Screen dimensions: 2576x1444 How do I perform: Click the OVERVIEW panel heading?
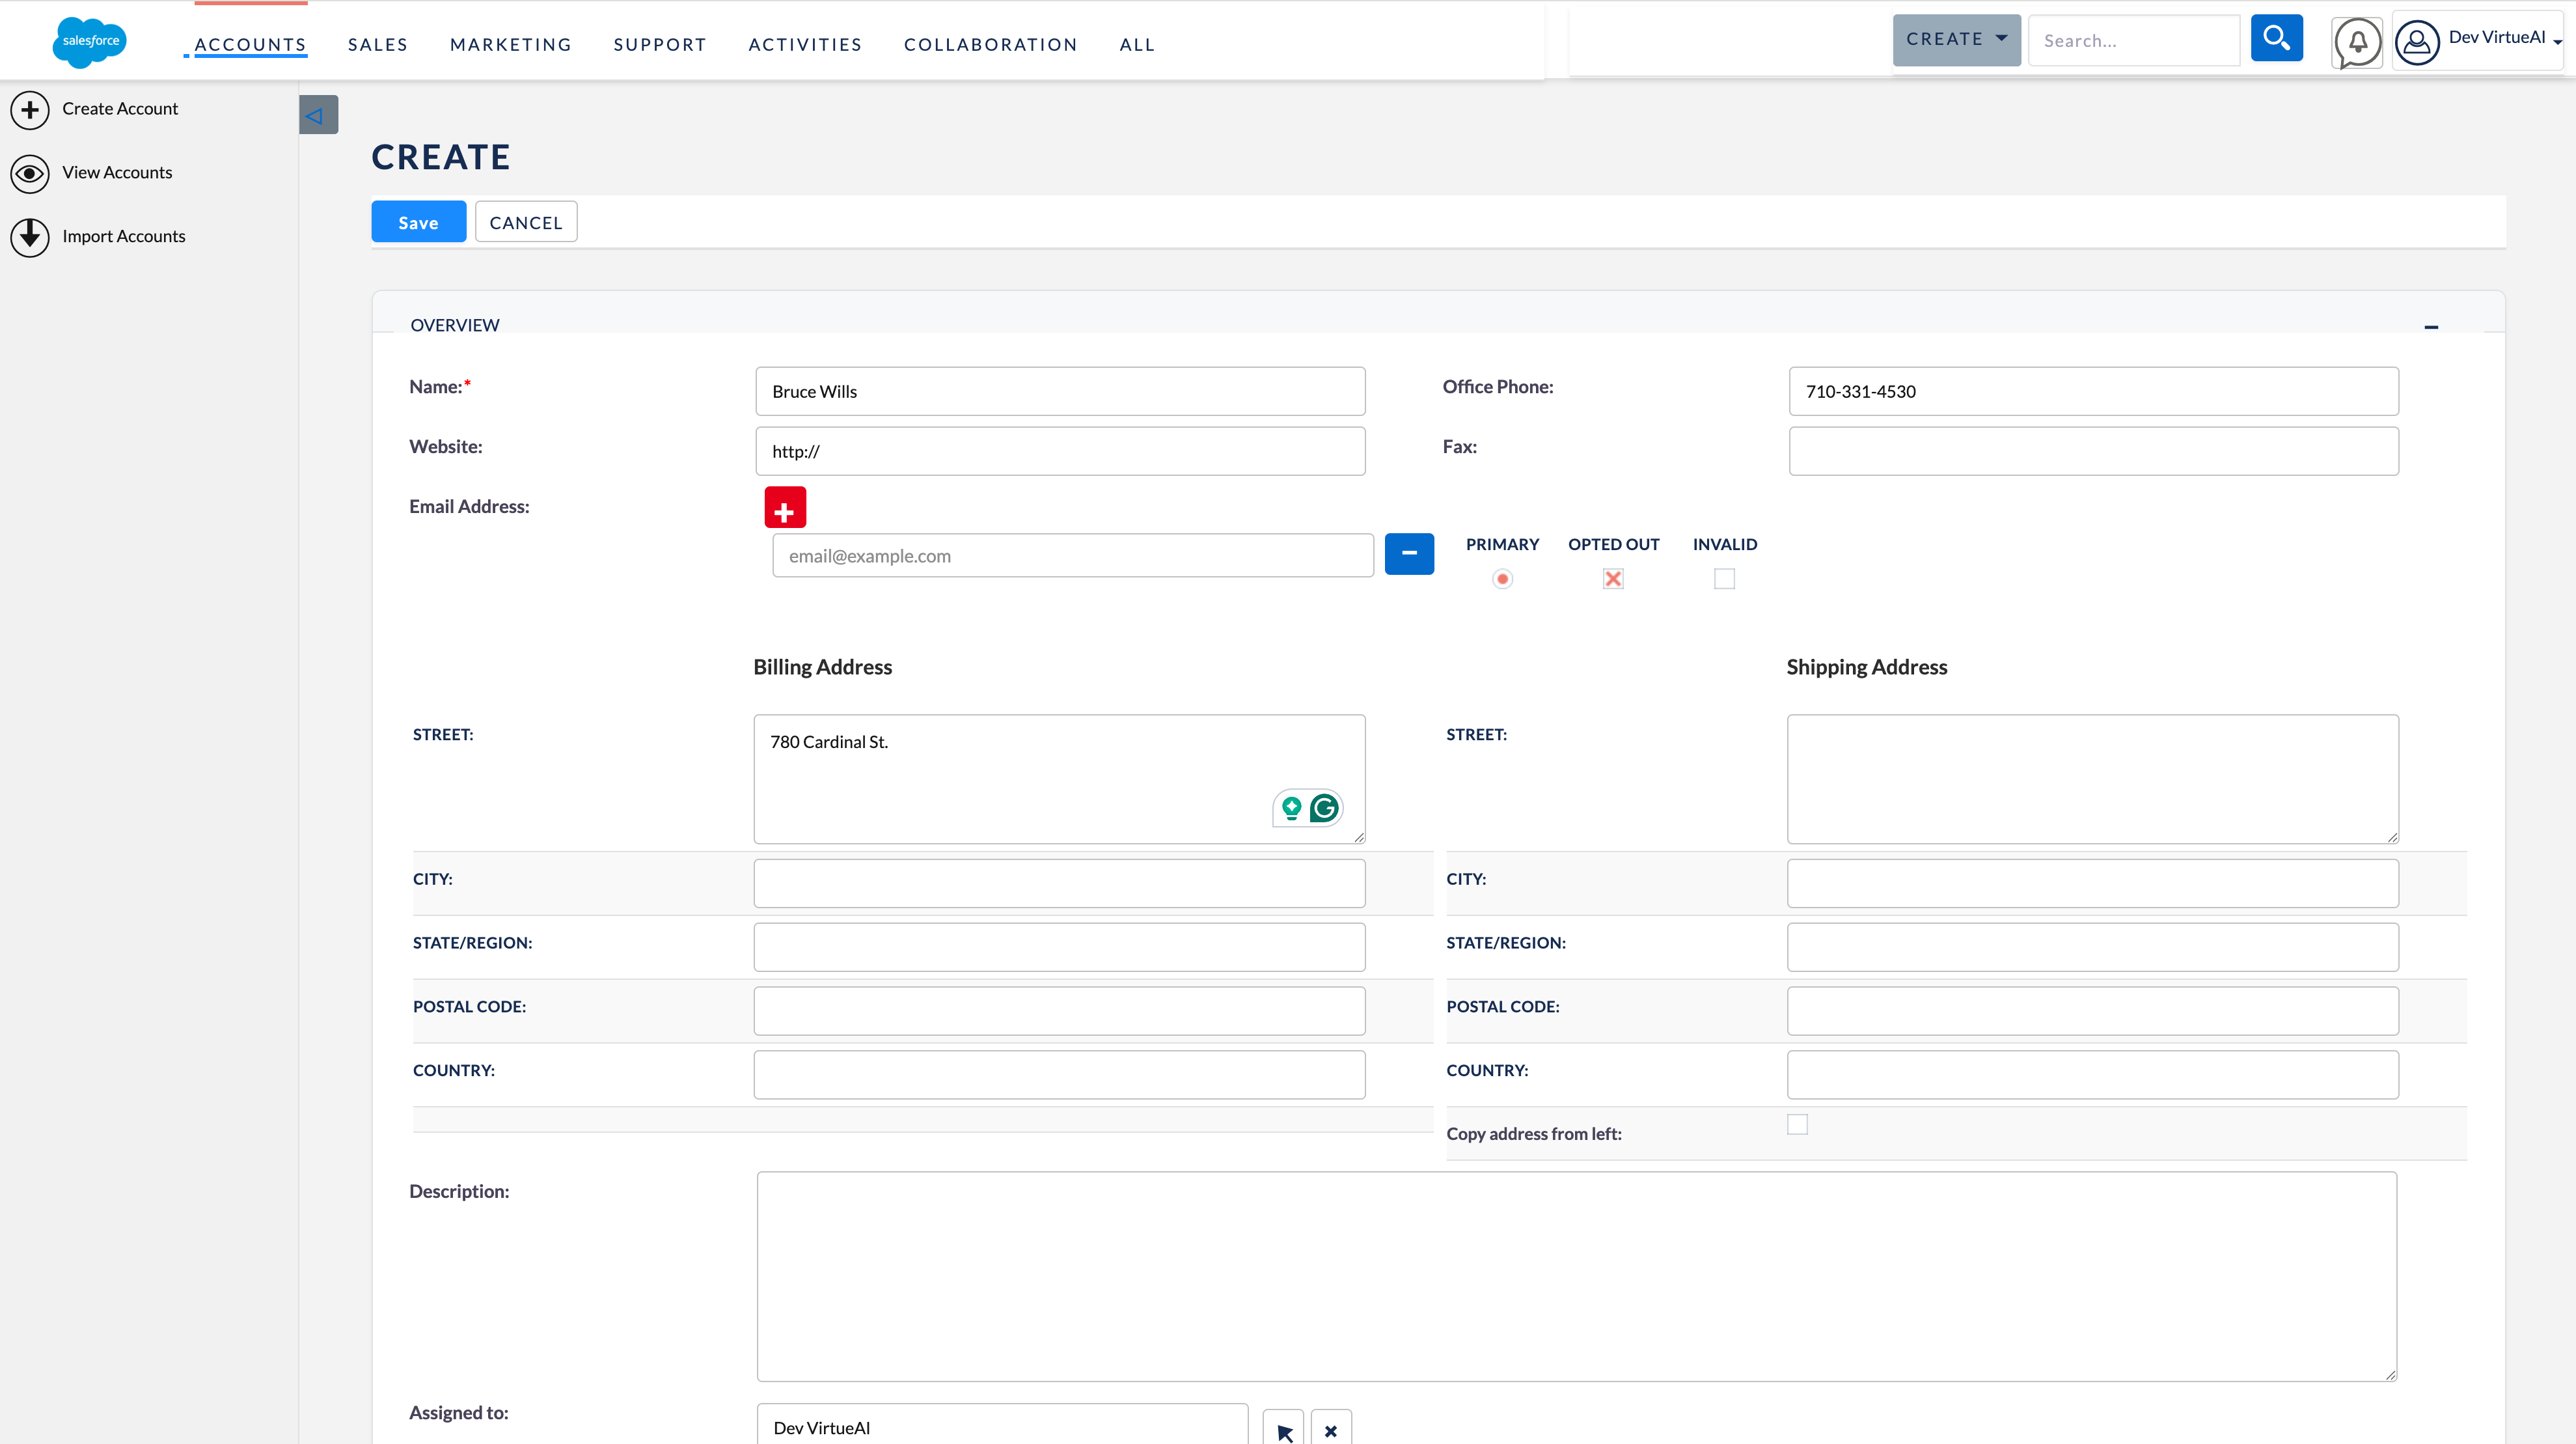pyautogui.click(x=454, y=325)
